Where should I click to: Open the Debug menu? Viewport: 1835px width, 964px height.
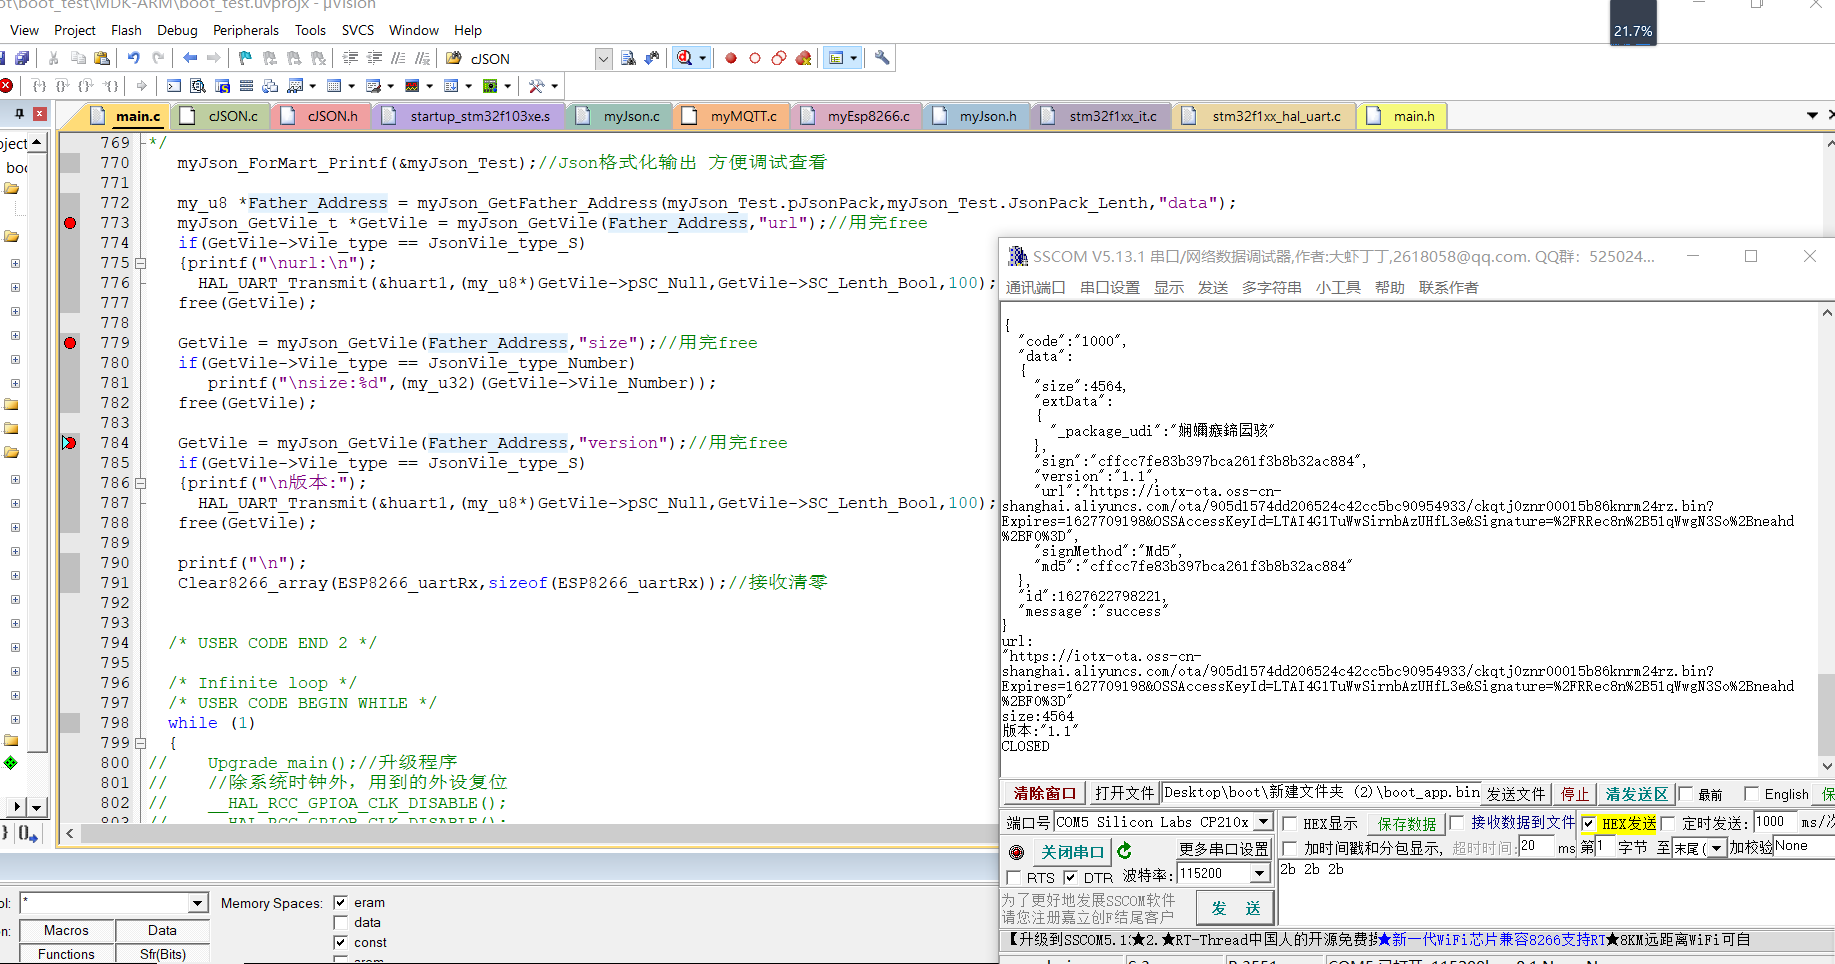click(x=177, y=30)
